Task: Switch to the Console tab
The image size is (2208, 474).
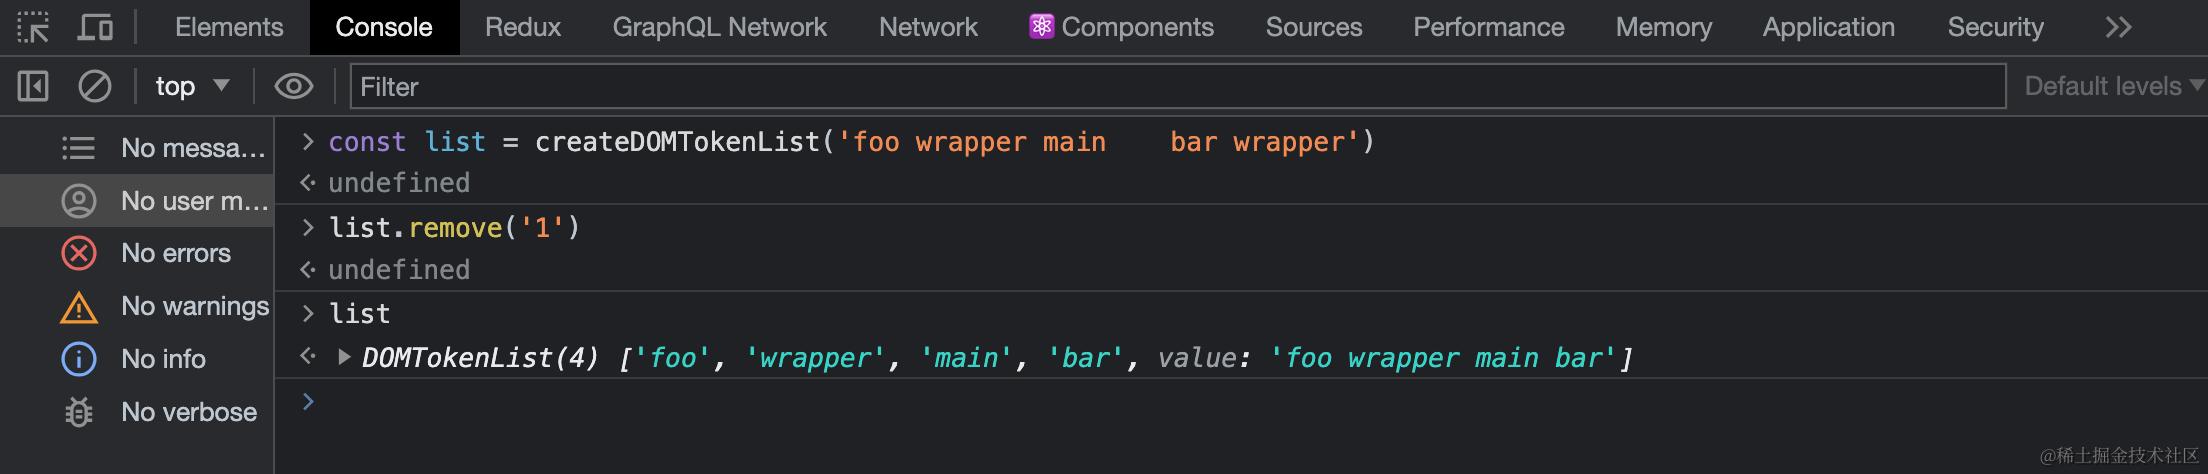Action: [384, 27]
